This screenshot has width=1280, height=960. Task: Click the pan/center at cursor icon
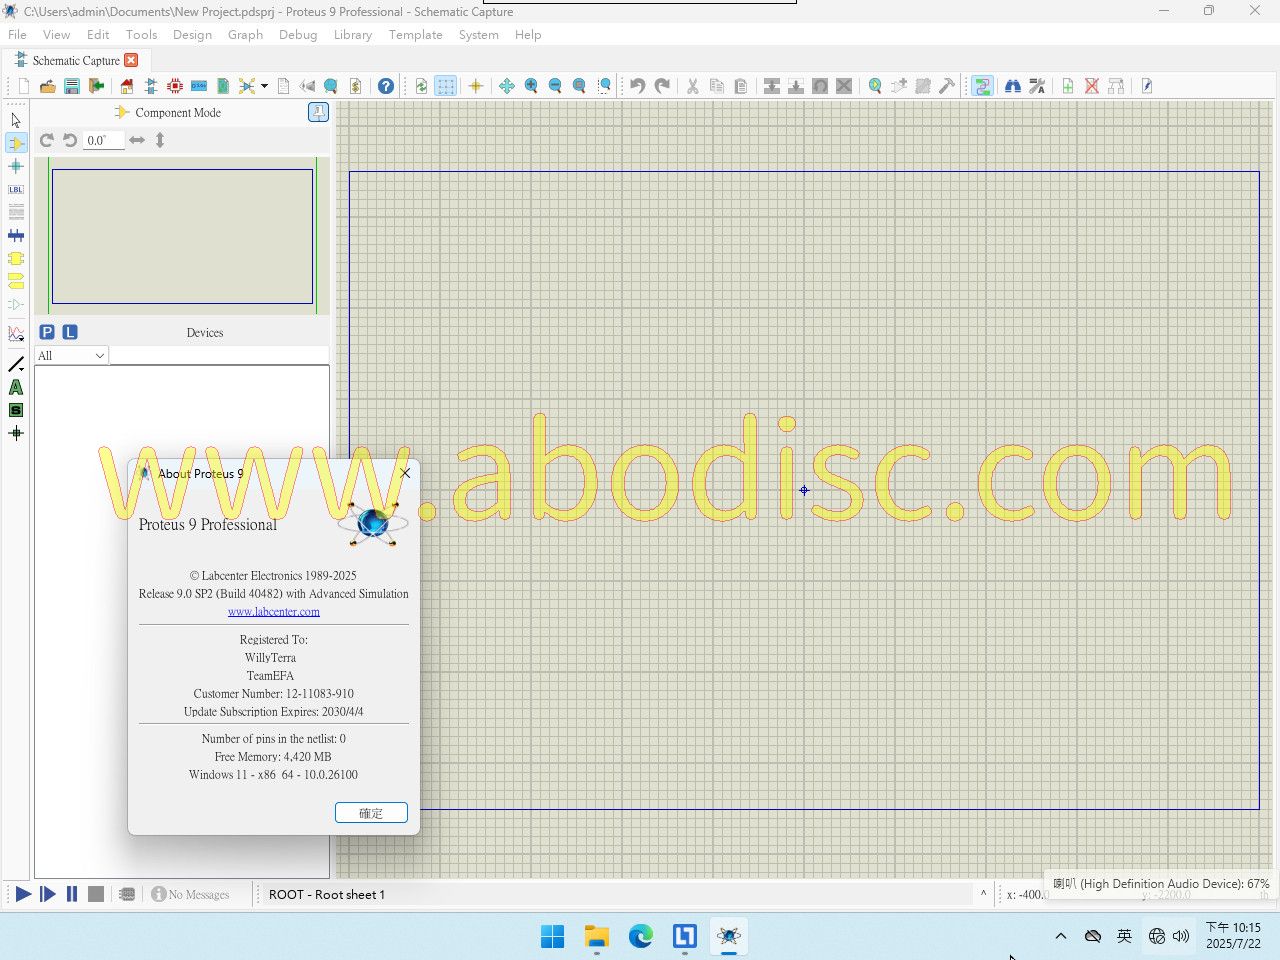coord(507,86)
